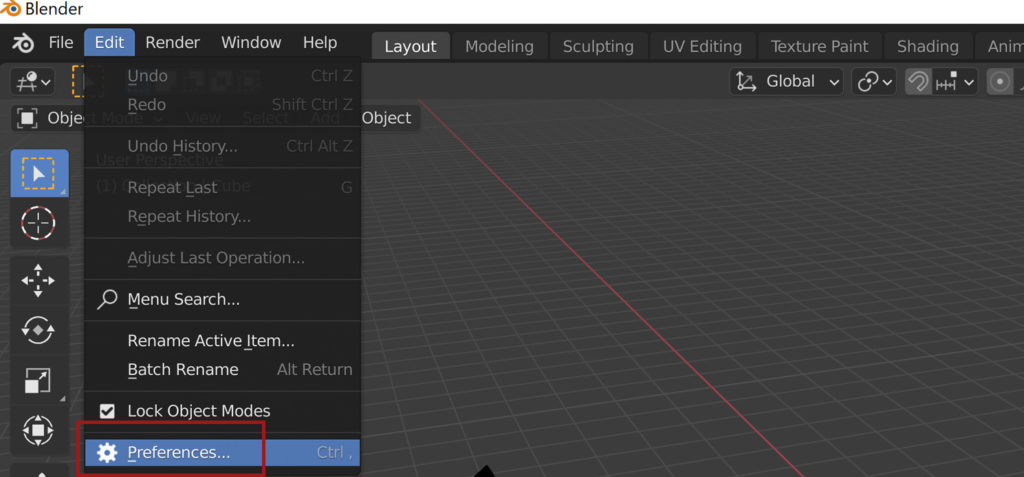Open the Window menu
Image resolution: width=1024 pixels, height=477 pixels.
pos(251,43)
